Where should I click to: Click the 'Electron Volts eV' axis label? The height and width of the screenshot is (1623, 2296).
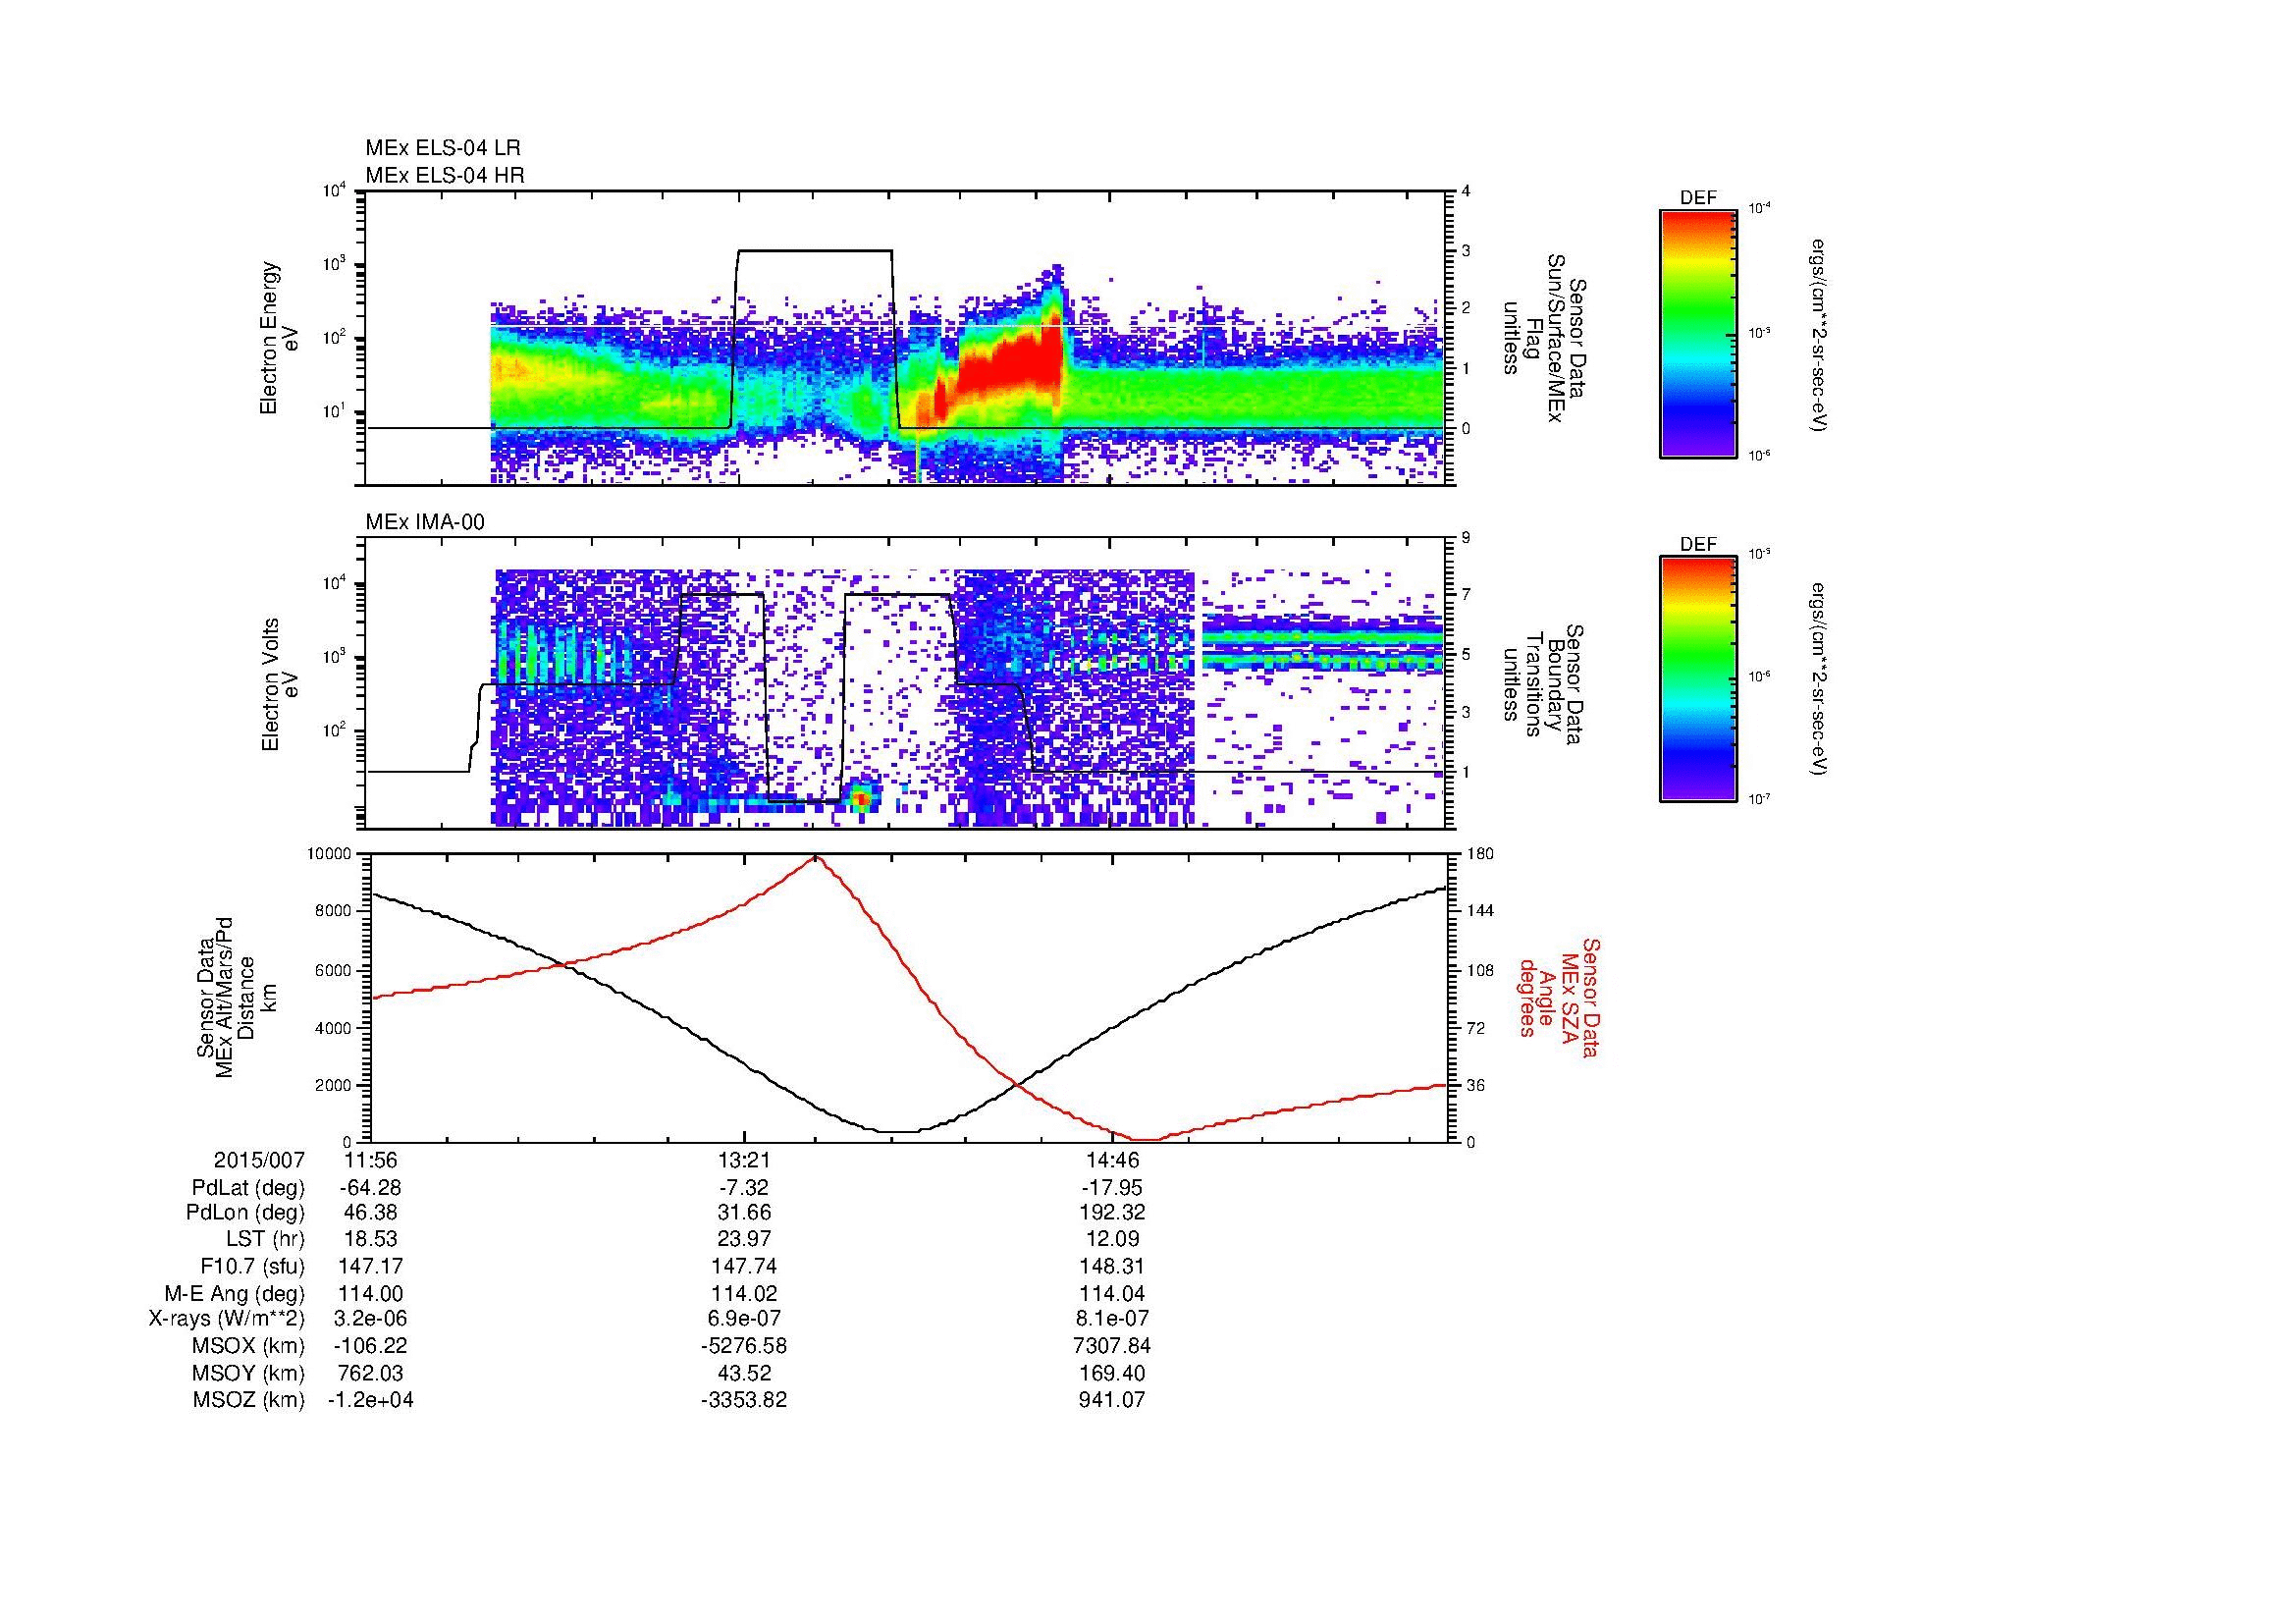(x=279, y=685)
